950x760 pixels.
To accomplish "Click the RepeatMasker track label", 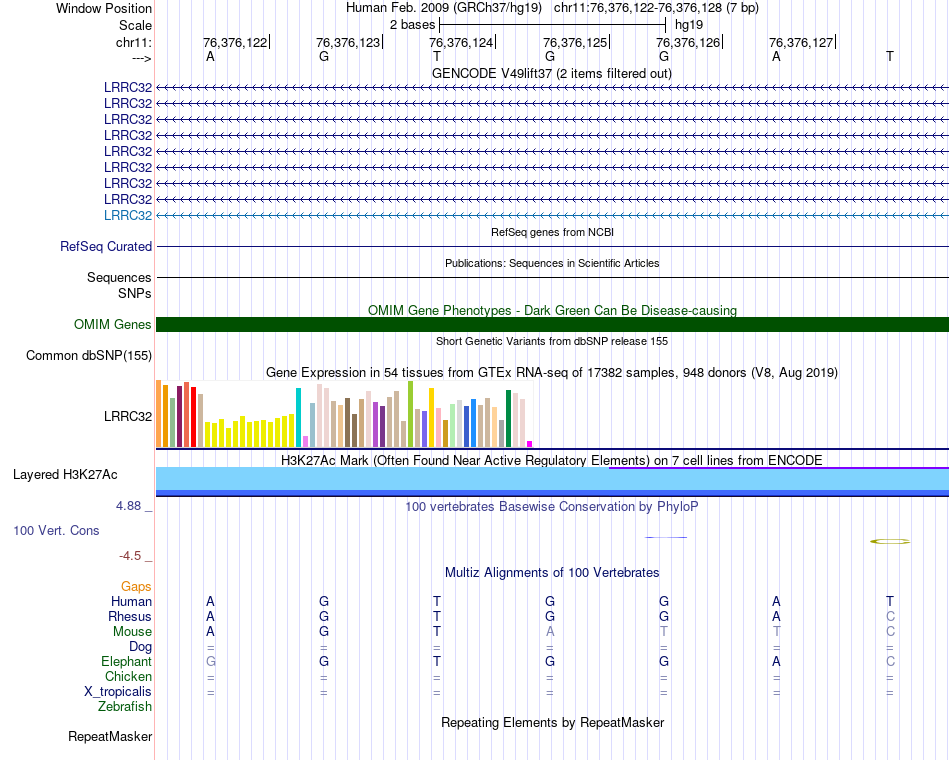I will pyautogui.click(x=110, y=736).
